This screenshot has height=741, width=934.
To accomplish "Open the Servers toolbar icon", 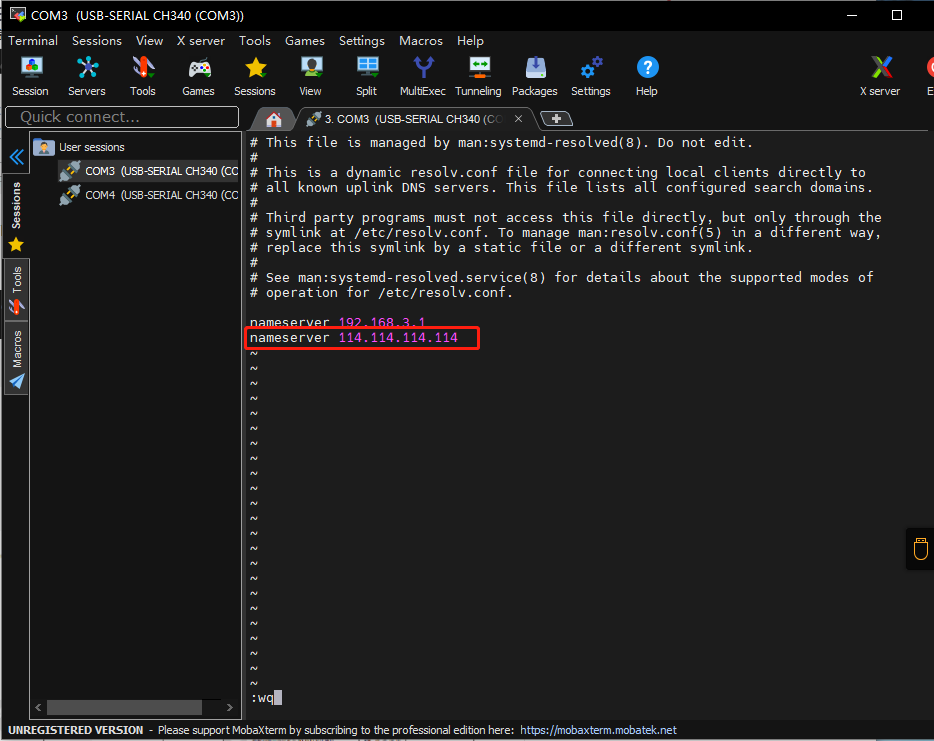I will 87,76.
